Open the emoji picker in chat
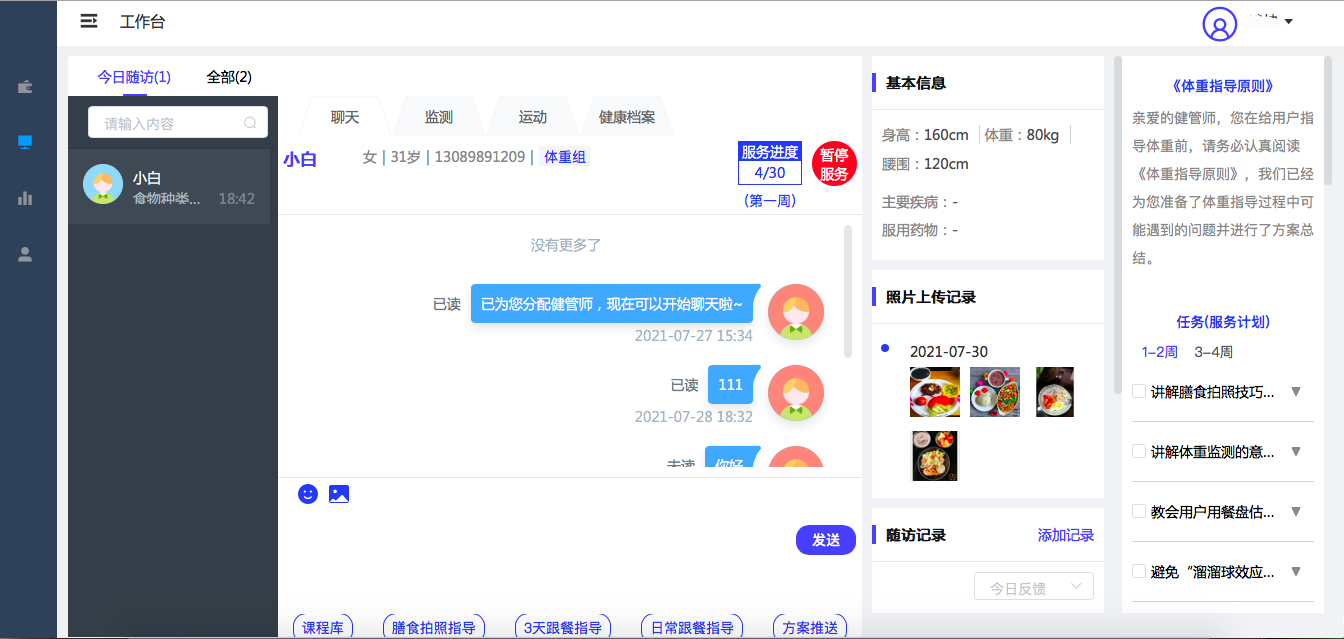The image size is (1344, 639). click(x=308, y=494)
